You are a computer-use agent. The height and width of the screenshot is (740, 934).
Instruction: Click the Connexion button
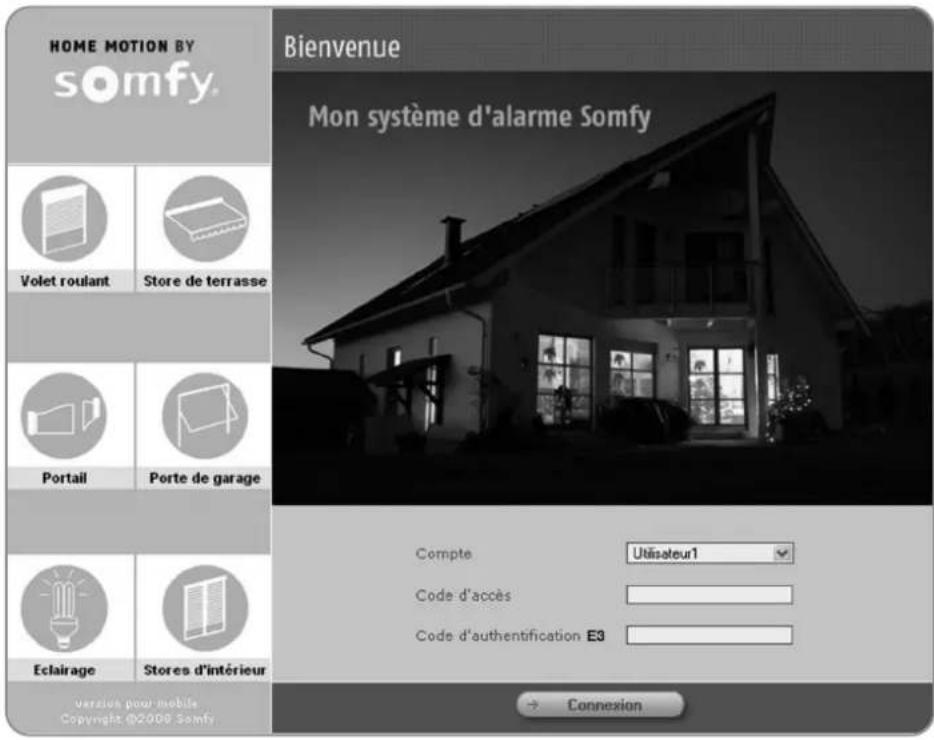click(600, 705)
